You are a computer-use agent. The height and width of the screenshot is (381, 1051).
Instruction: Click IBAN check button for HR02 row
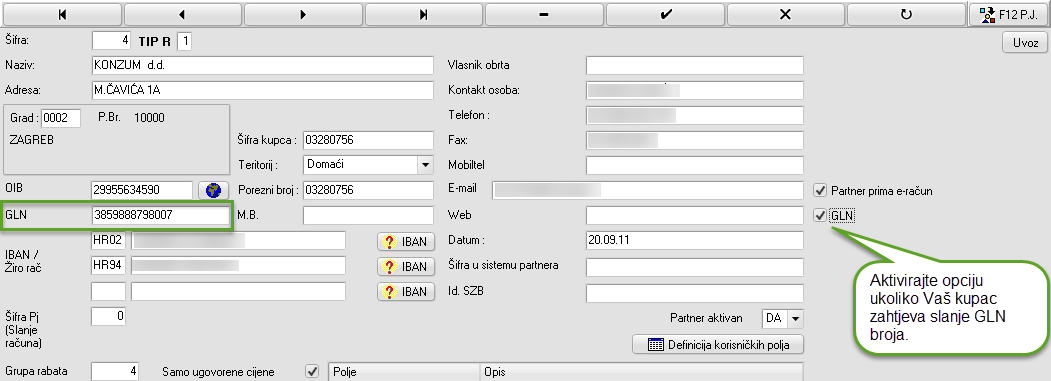[x=406, y=242]
